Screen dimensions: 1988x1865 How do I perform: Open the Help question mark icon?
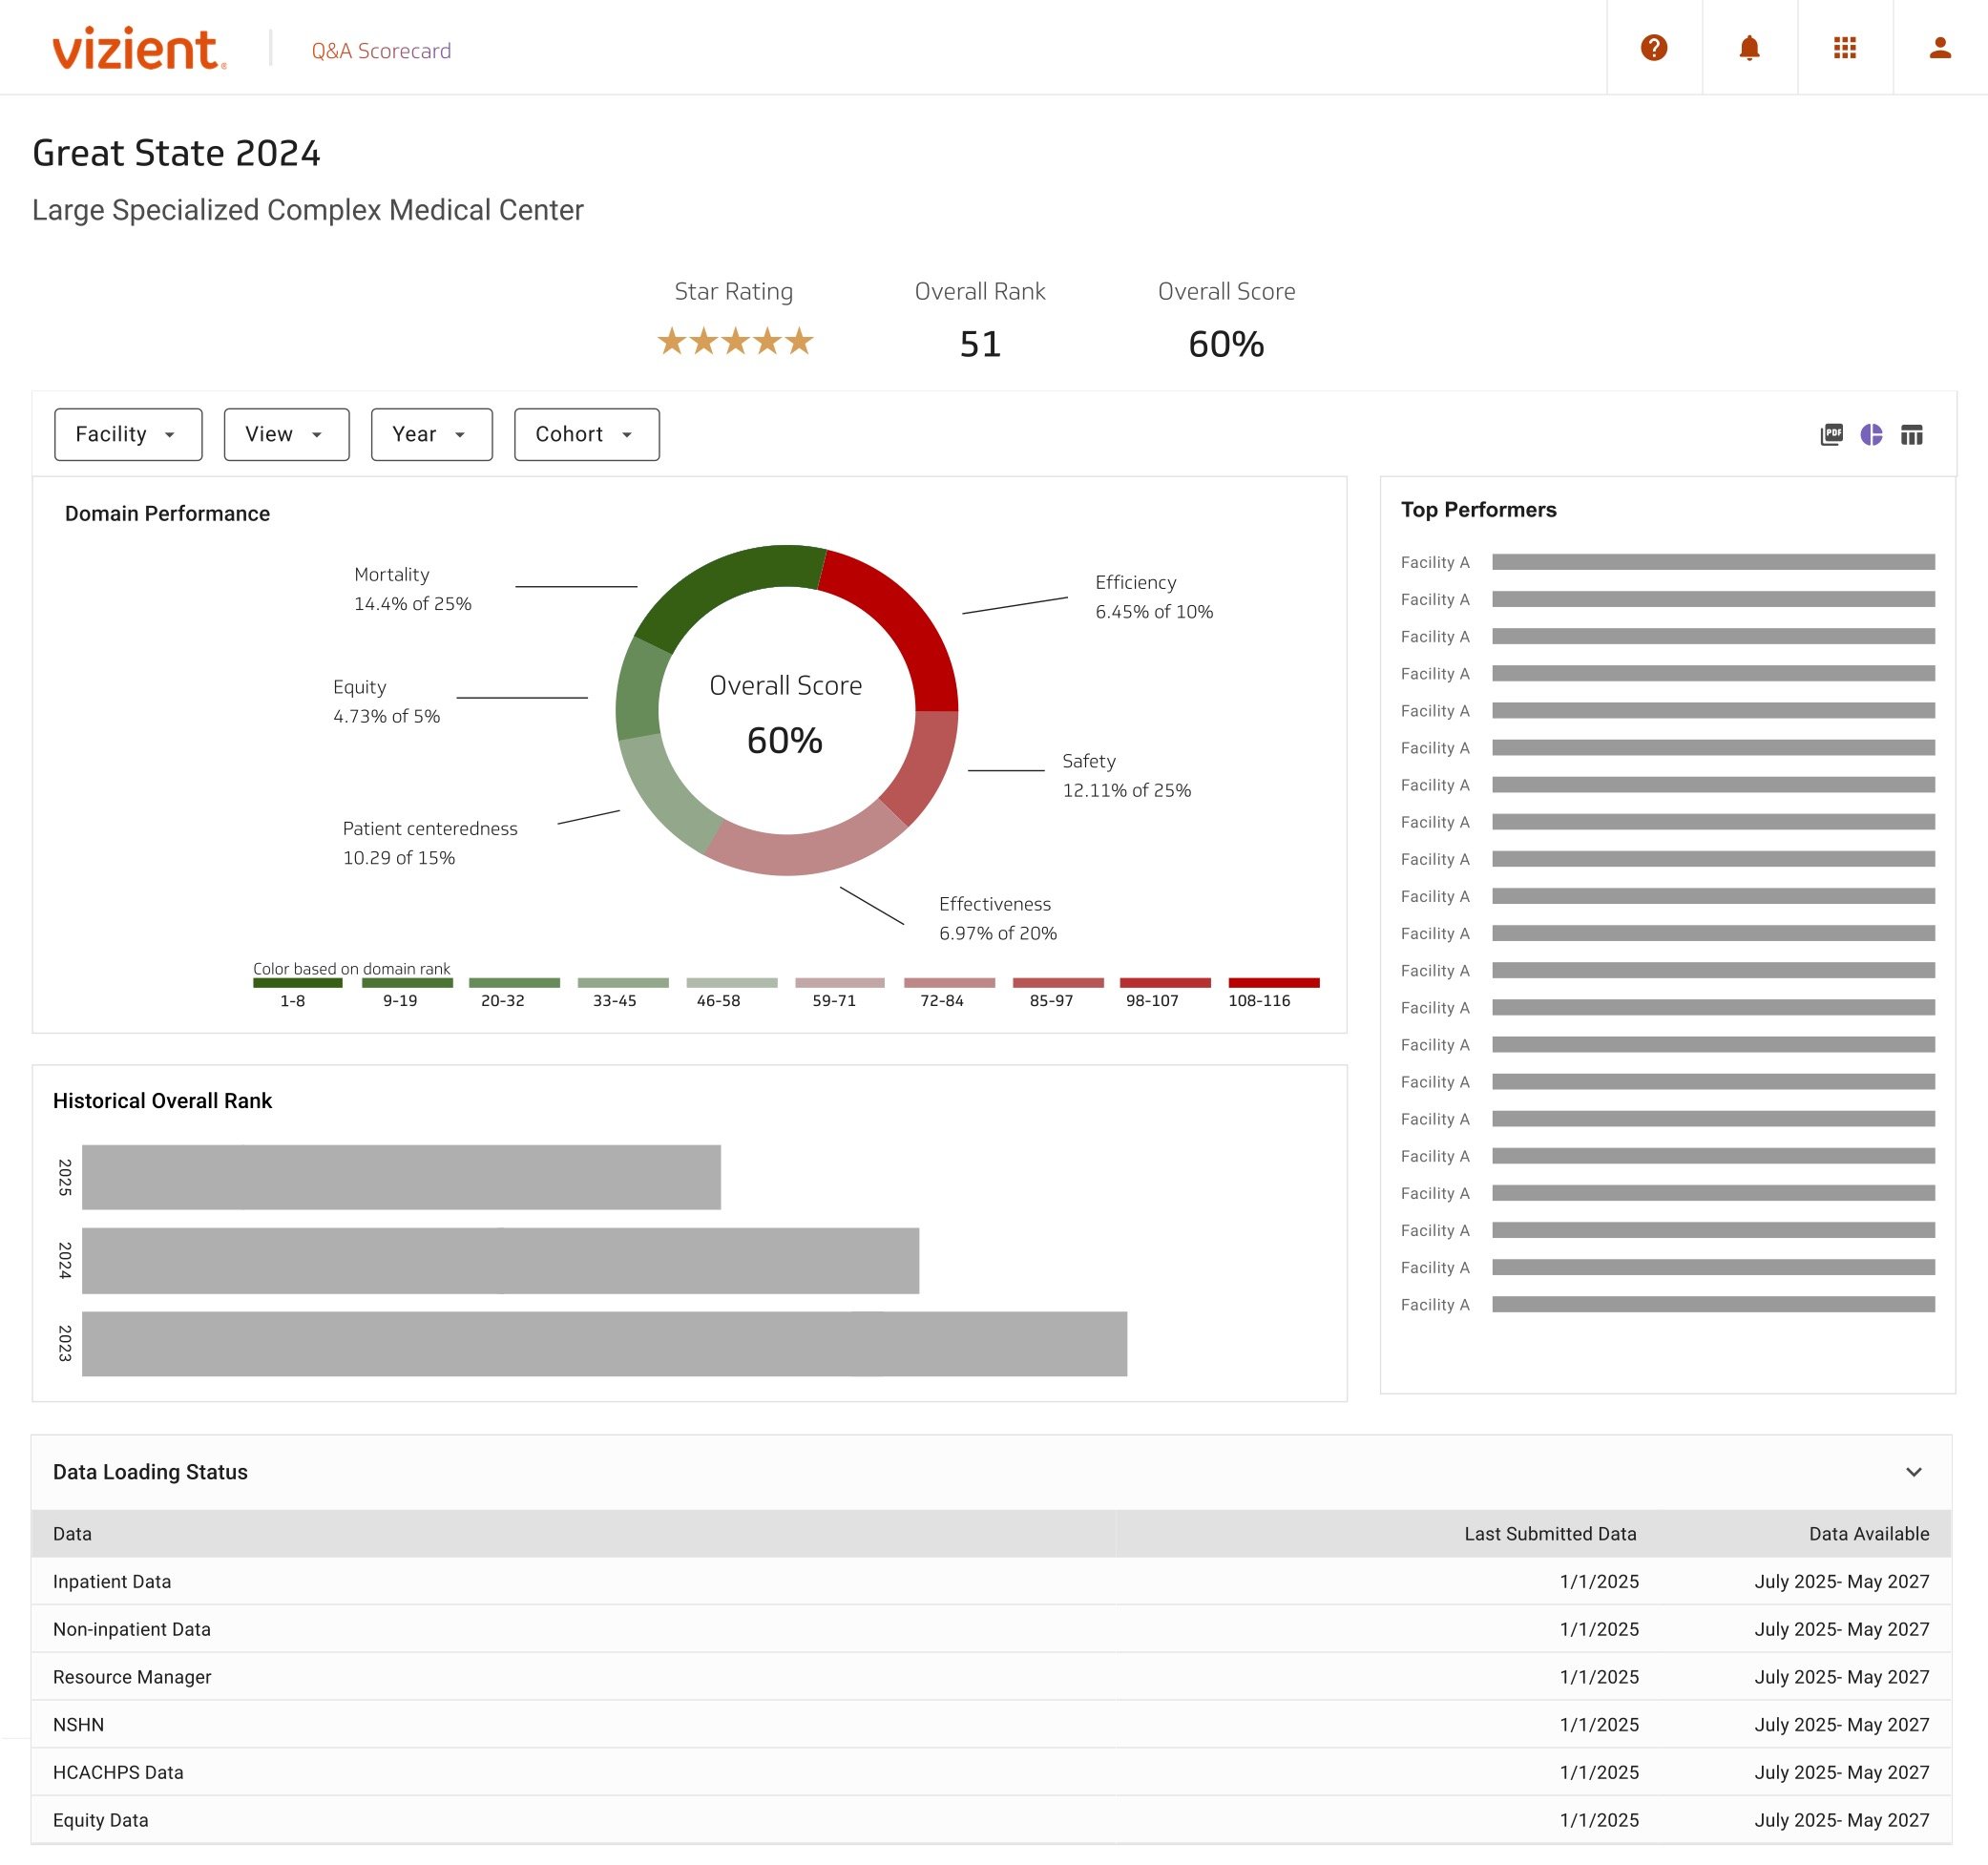point(1654,47)
